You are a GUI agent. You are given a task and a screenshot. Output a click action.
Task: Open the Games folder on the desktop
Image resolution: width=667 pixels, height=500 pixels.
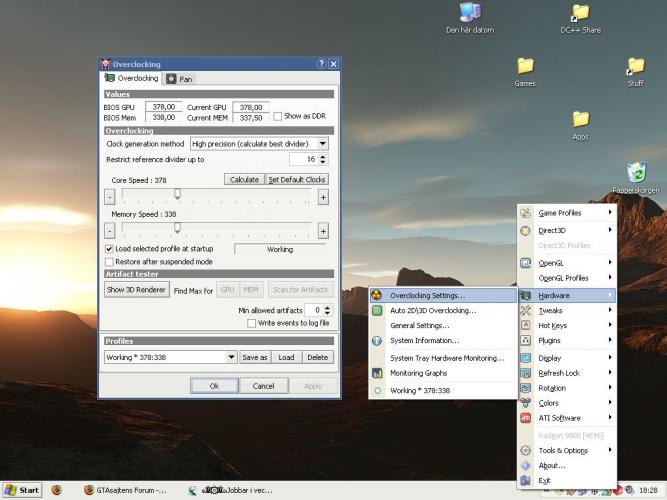[525, 67]
